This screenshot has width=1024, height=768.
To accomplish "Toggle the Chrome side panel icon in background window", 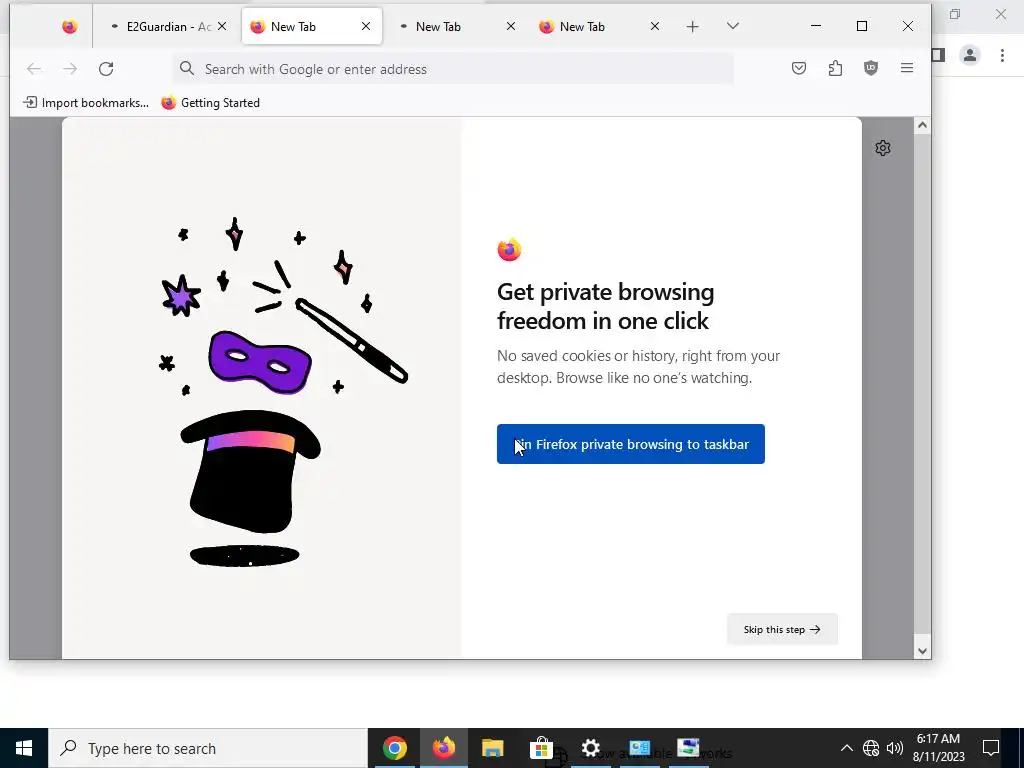I will coord(939,55).
